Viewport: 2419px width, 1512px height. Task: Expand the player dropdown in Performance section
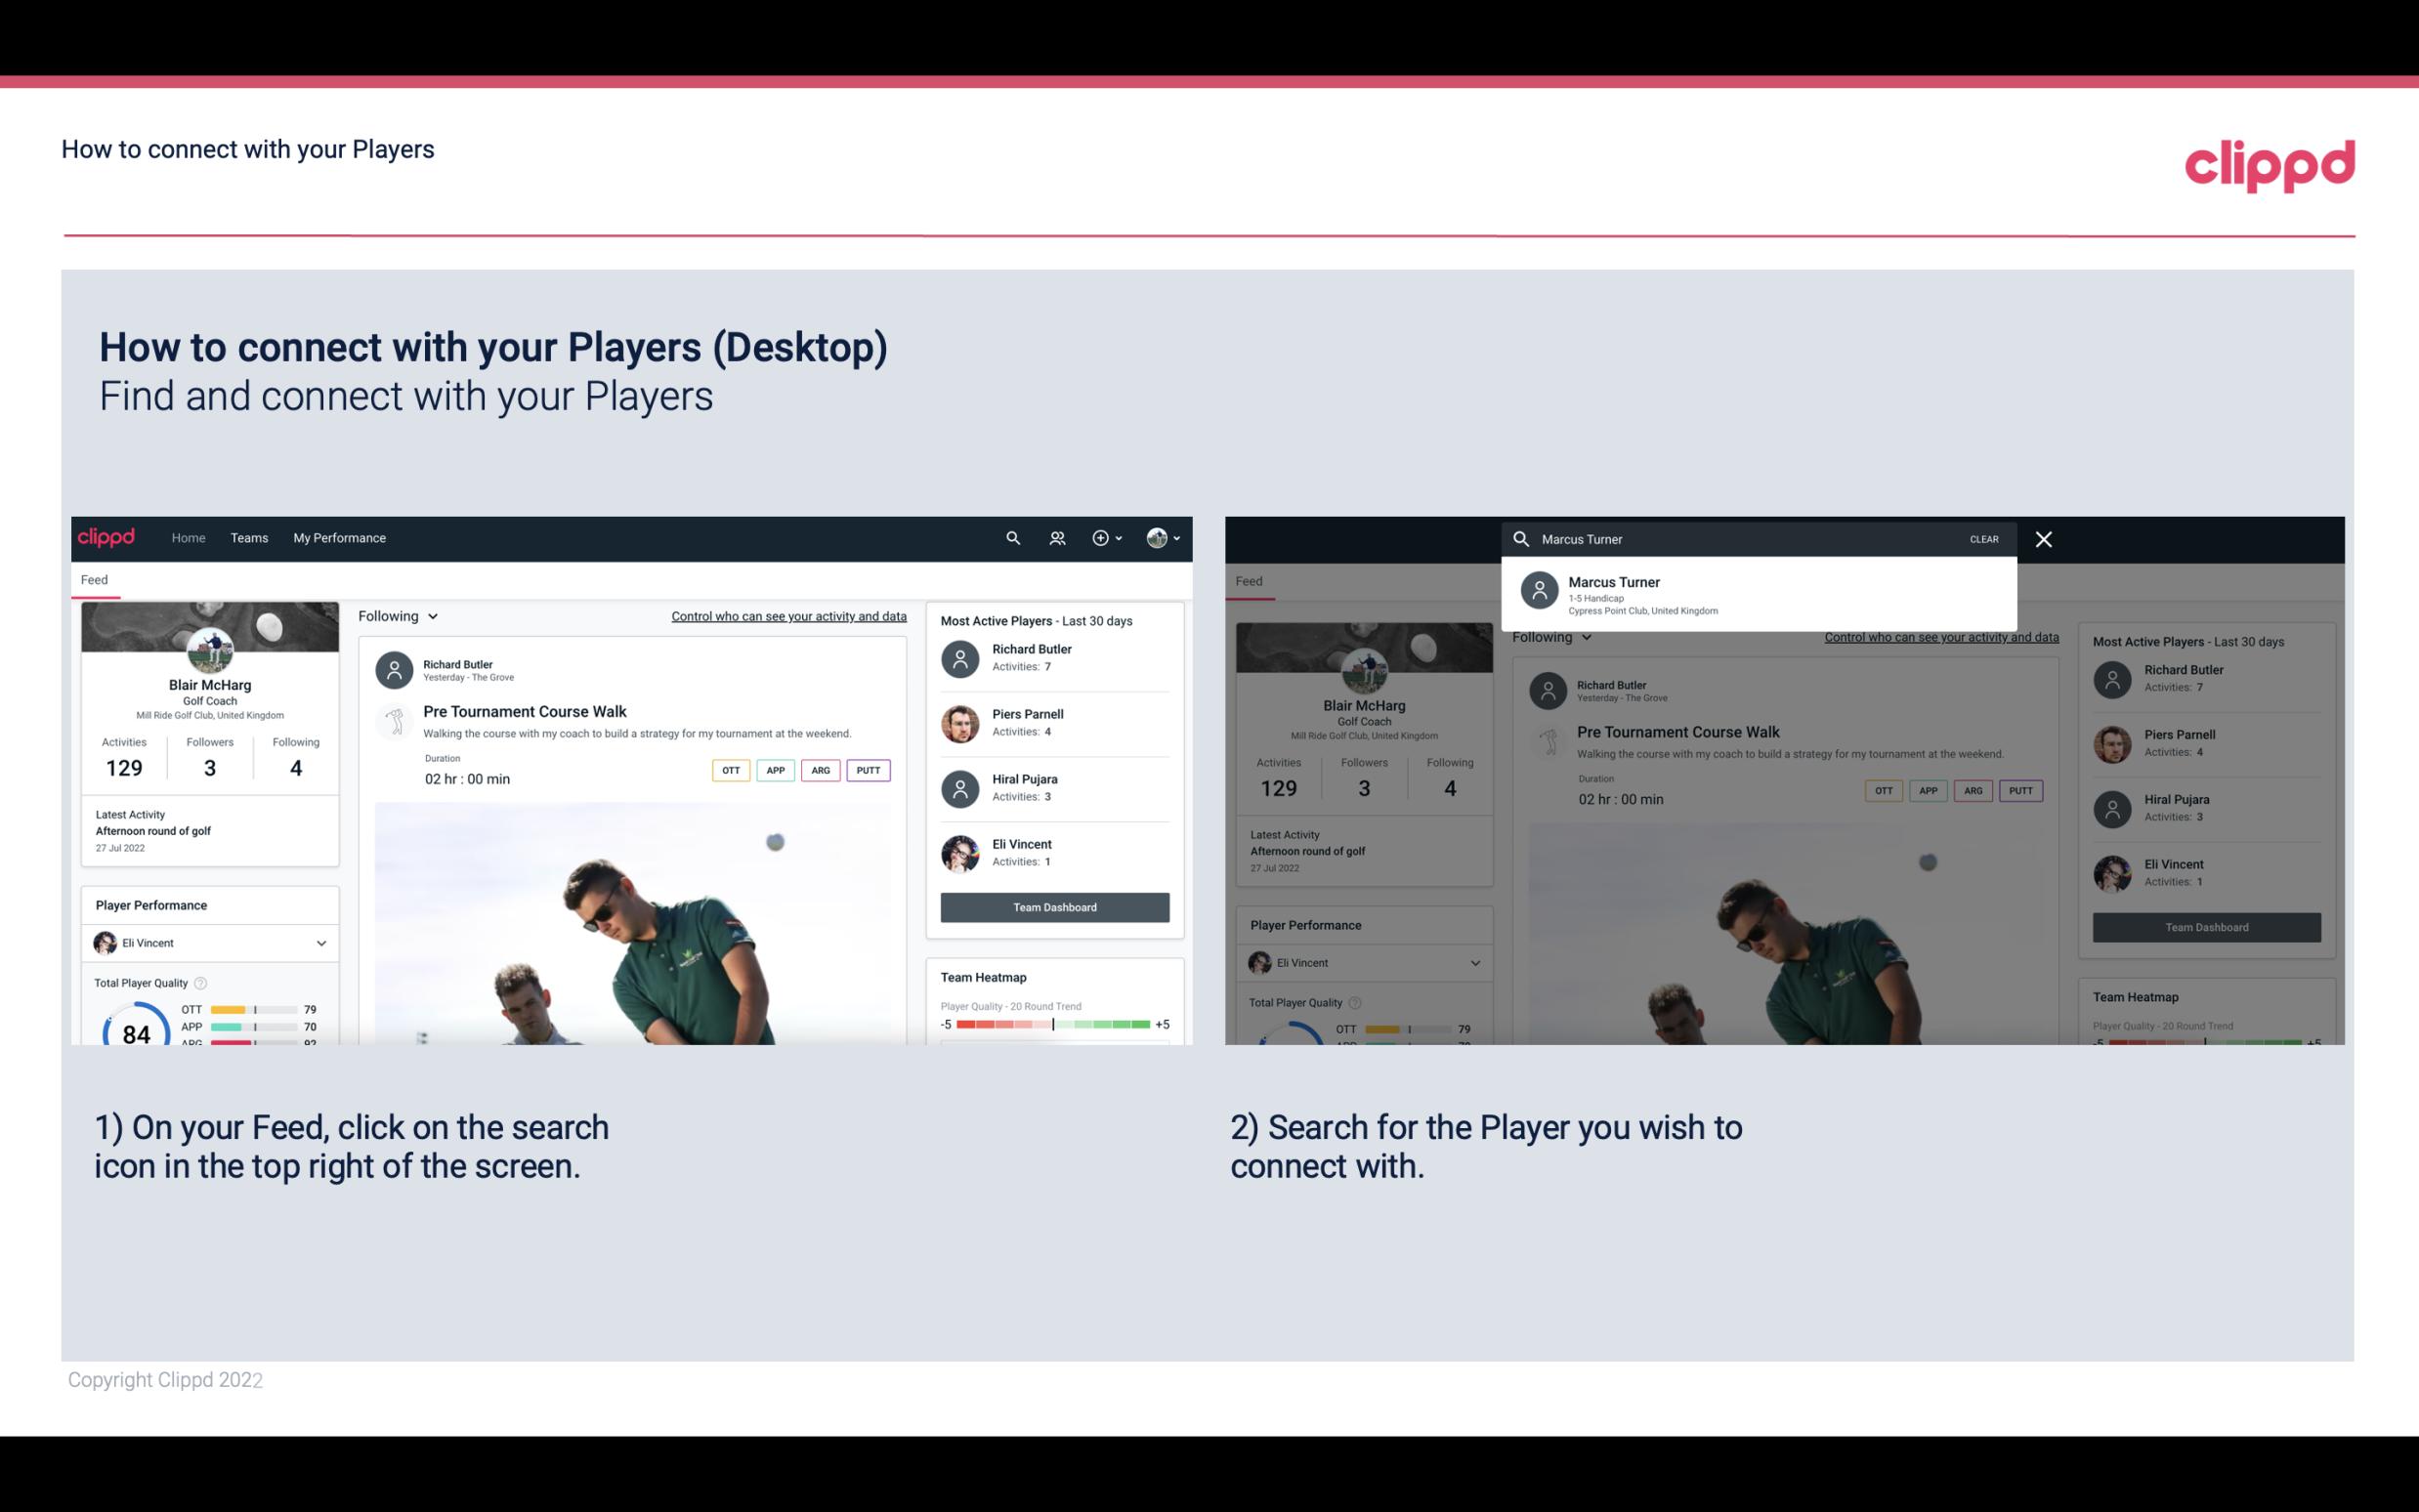coord(320,943)
